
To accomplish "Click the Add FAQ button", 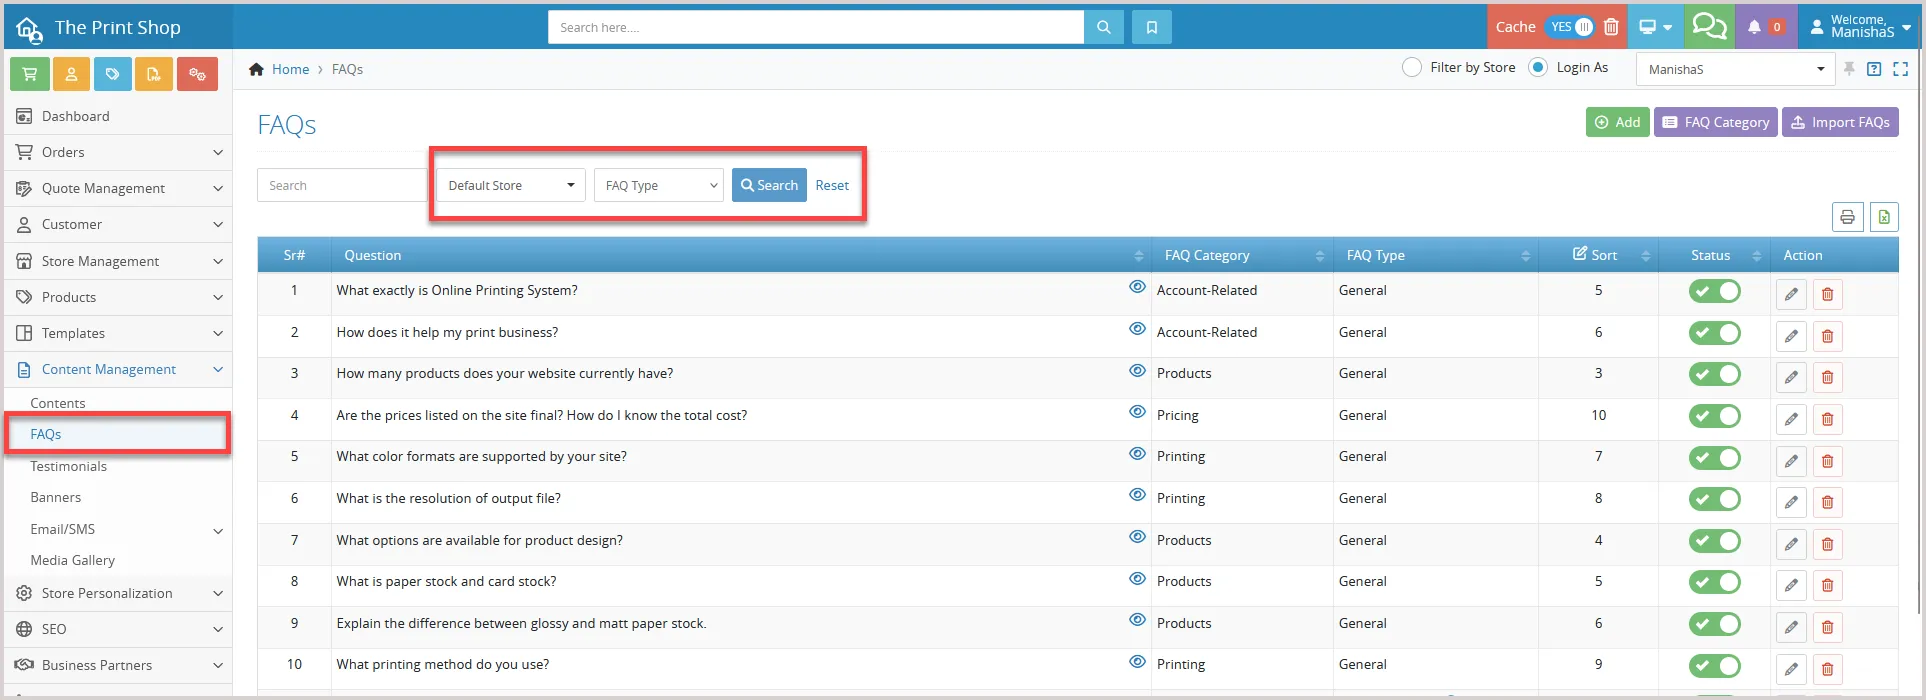I will click(x=1617, y=122).
